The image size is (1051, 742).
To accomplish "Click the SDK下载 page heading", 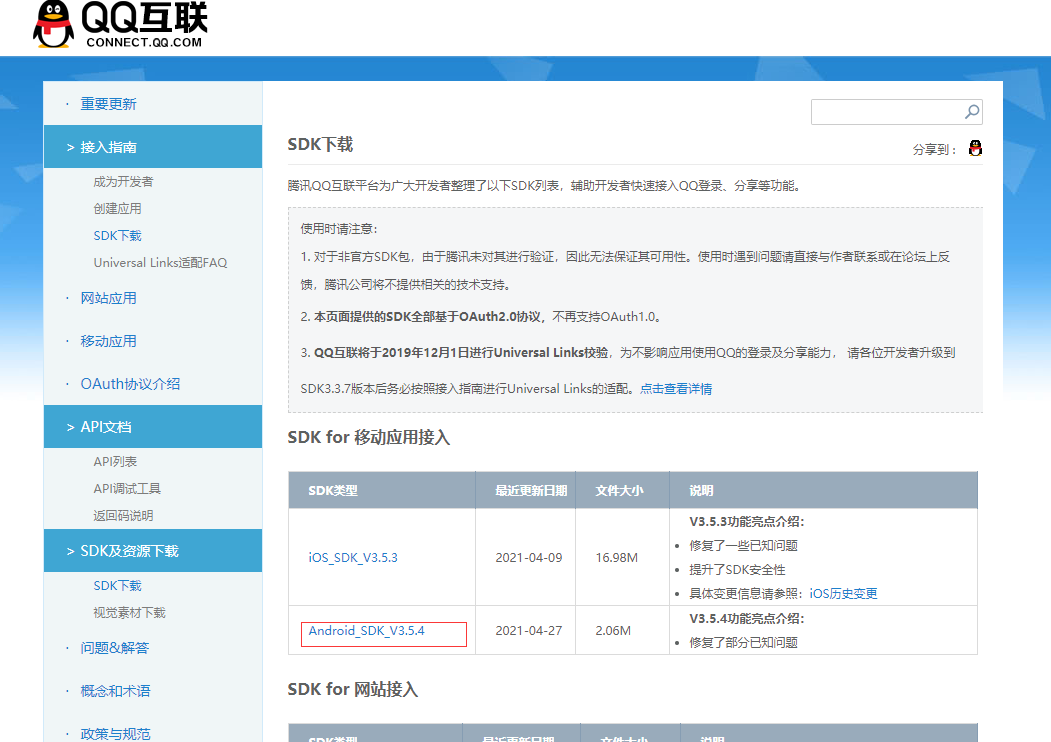I will [x=320, y=145].
